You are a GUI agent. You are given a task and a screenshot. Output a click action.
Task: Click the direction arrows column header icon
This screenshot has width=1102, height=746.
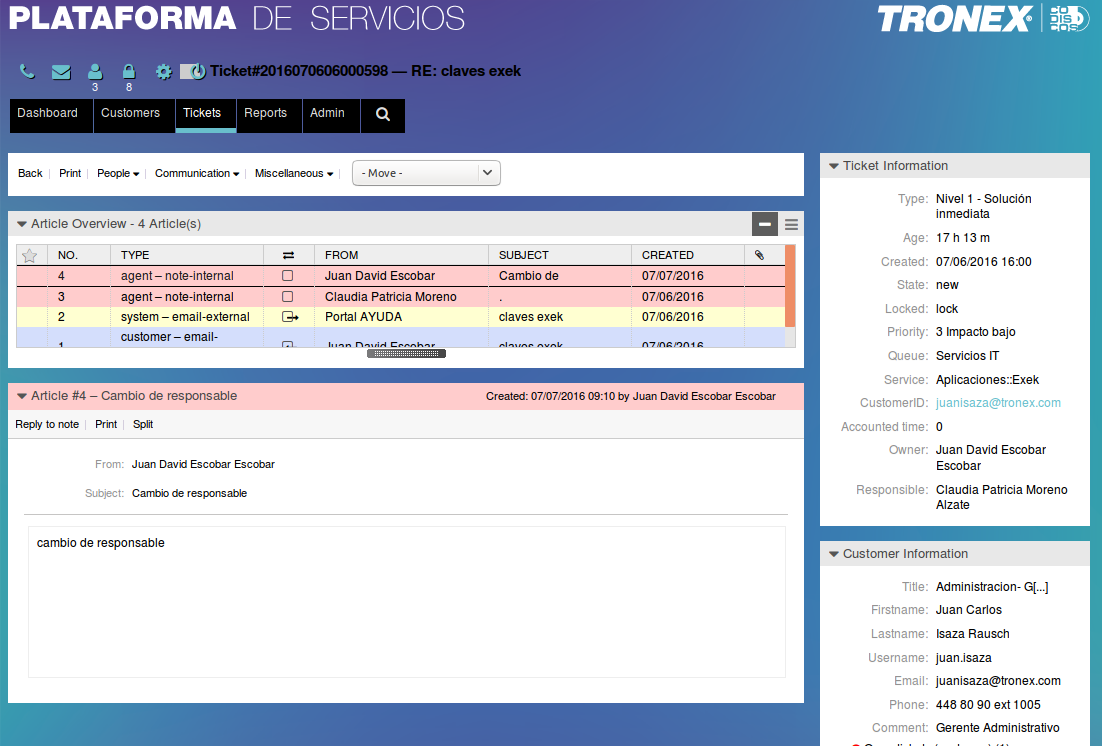click(x=288, y=255)
